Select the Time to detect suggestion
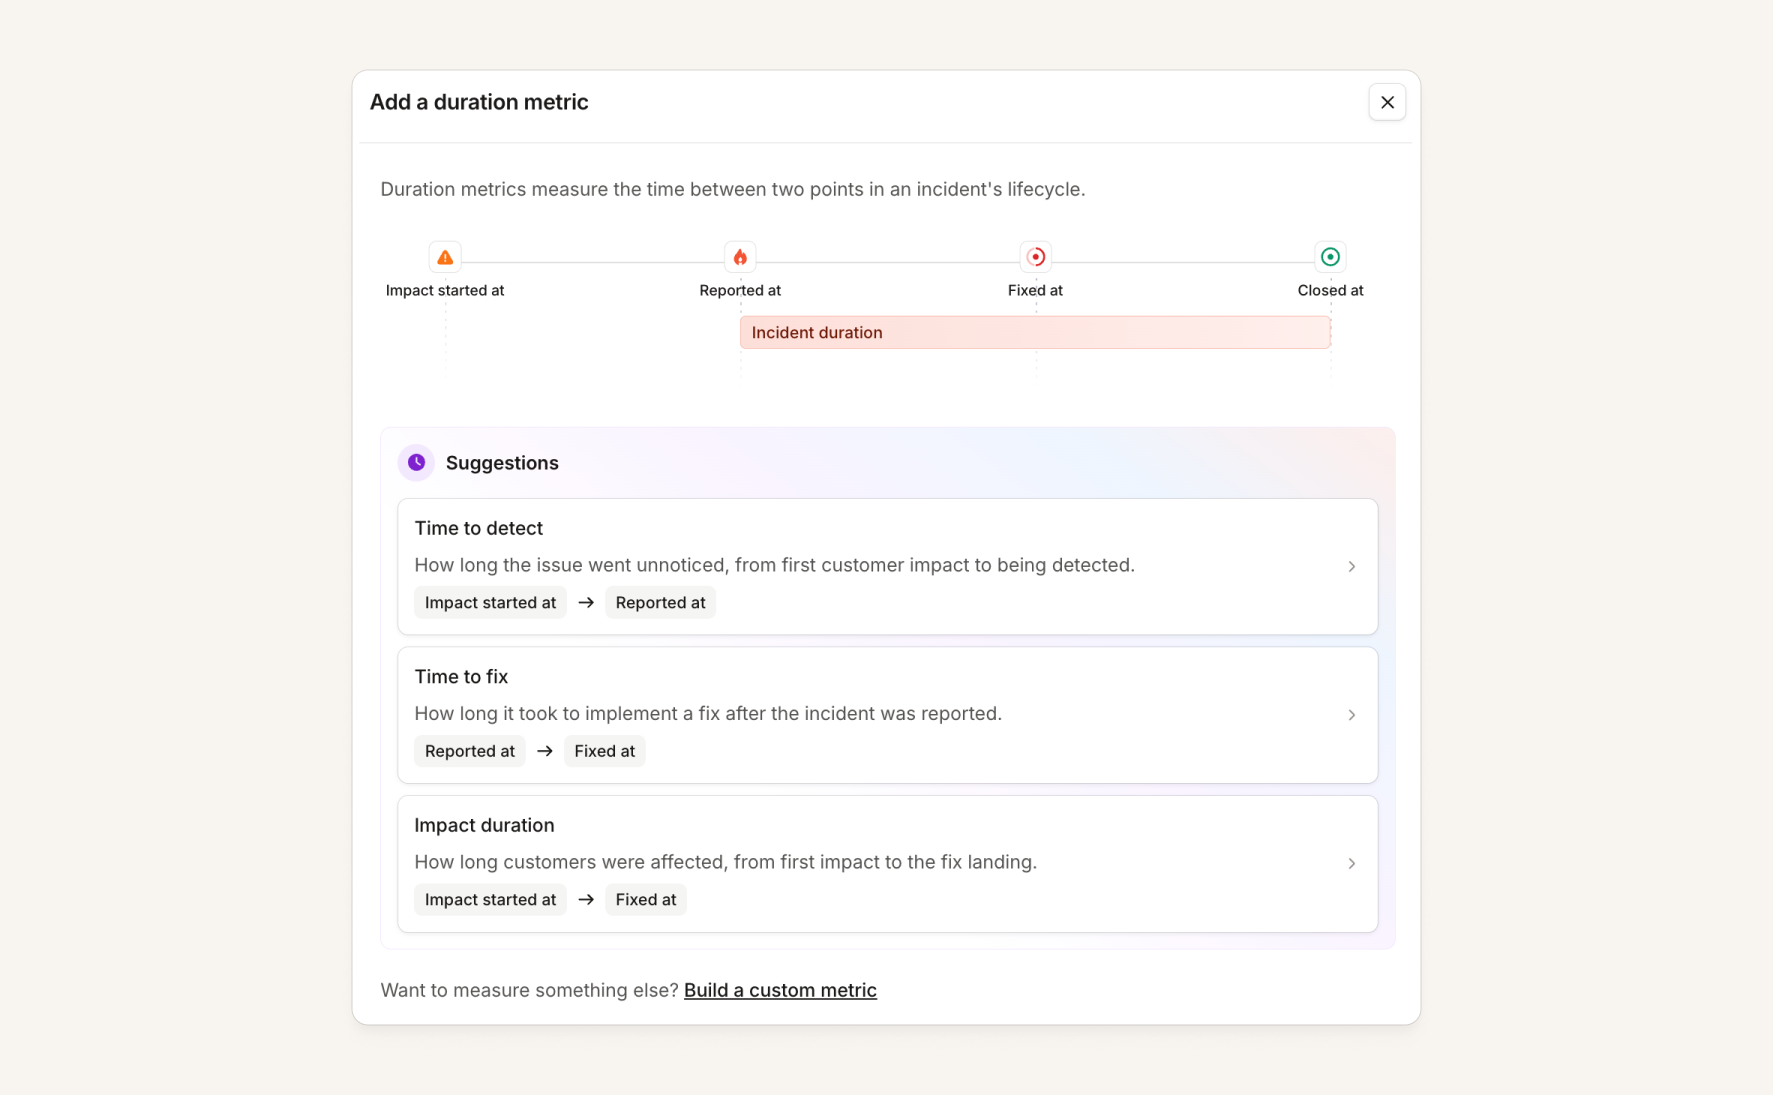Viewport: 1773px width, 1095px height. 888,567
